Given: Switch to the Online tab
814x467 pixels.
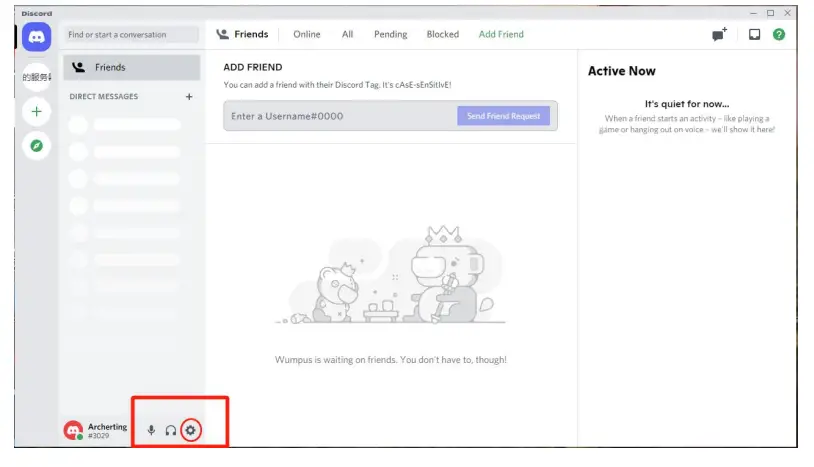Looking at the screenshot, I should pyautogui.click(x=307, y=34).
